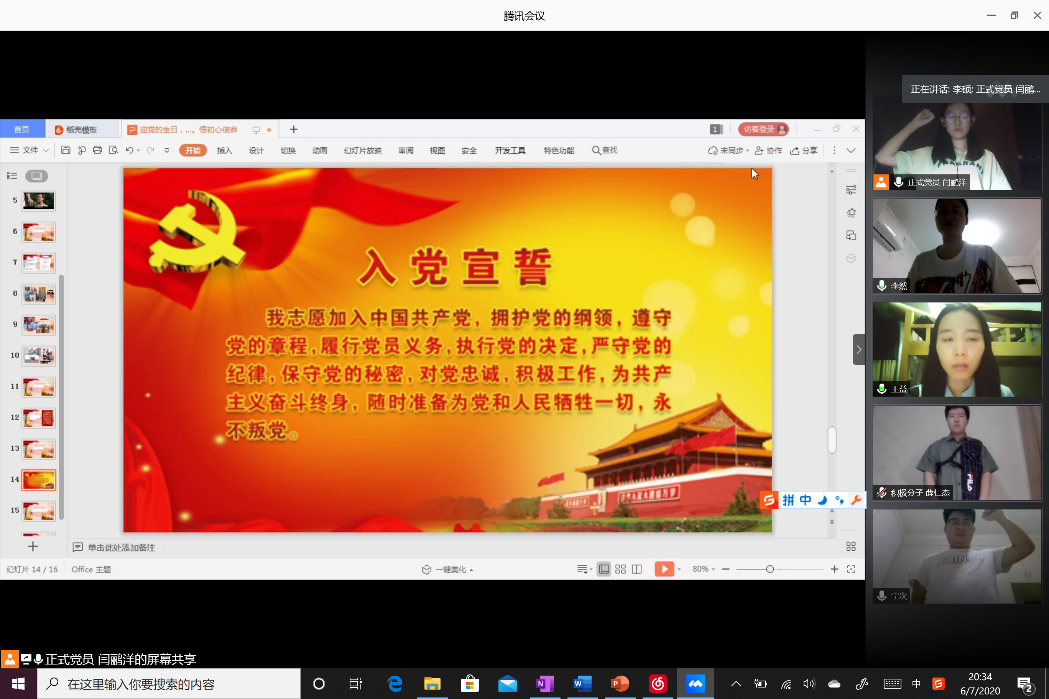1049x699 pixels.
Task: Switch to Slide Sorter view
Action: pyautogui.click(x=620, y=569)
